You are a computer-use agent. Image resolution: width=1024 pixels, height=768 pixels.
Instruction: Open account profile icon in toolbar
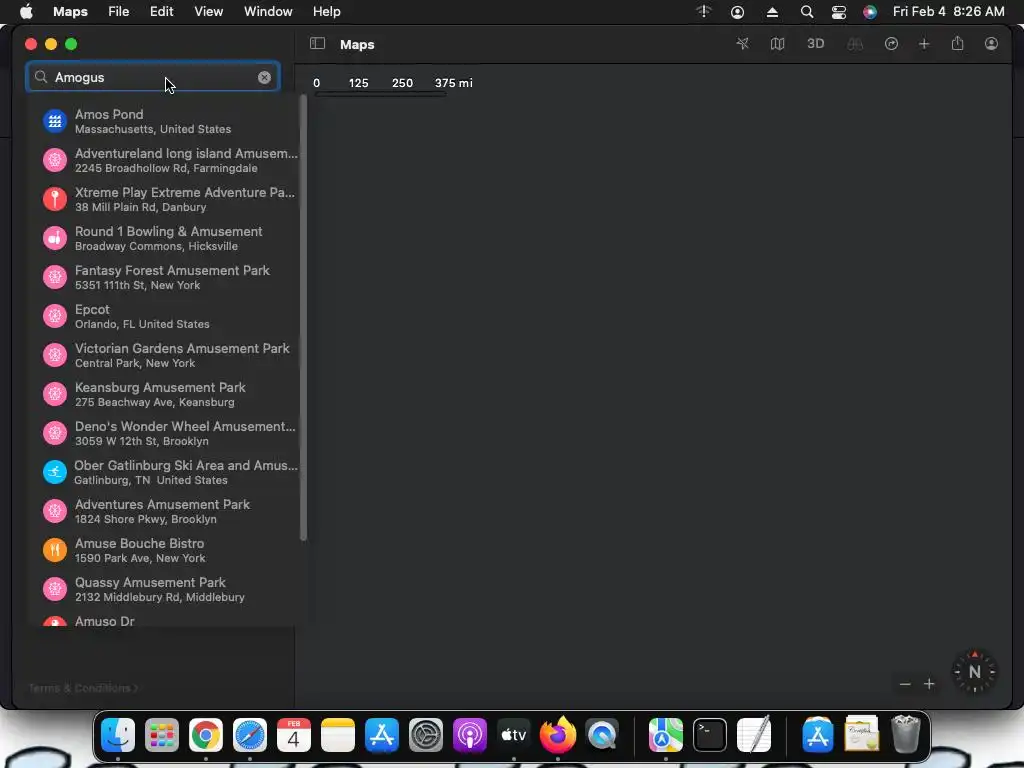(991, 44)
